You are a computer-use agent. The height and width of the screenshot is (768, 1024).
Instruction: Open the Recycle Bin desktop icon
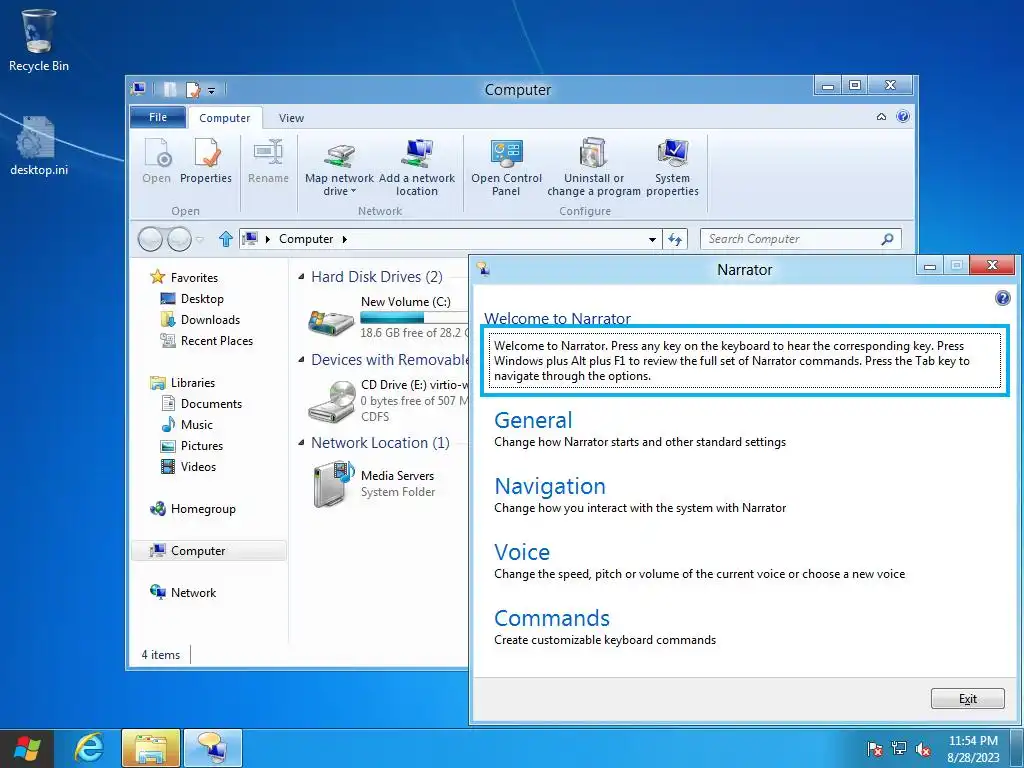[x=38, y=39]
